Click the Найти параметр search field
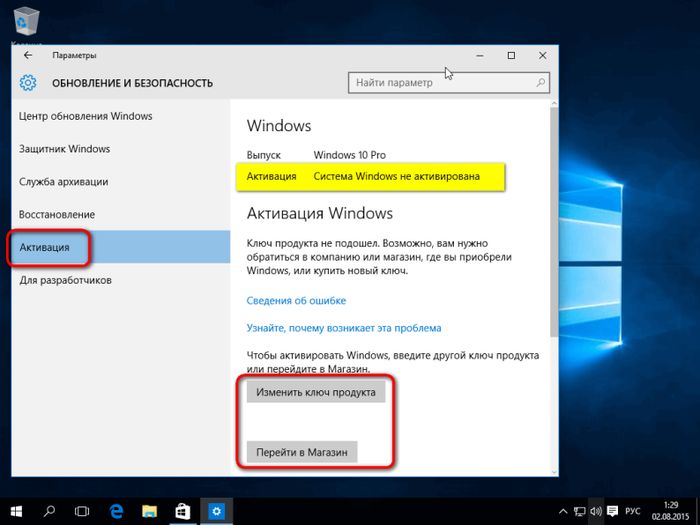The width and height of the screenshot is (700, 525). coord(449,83)
